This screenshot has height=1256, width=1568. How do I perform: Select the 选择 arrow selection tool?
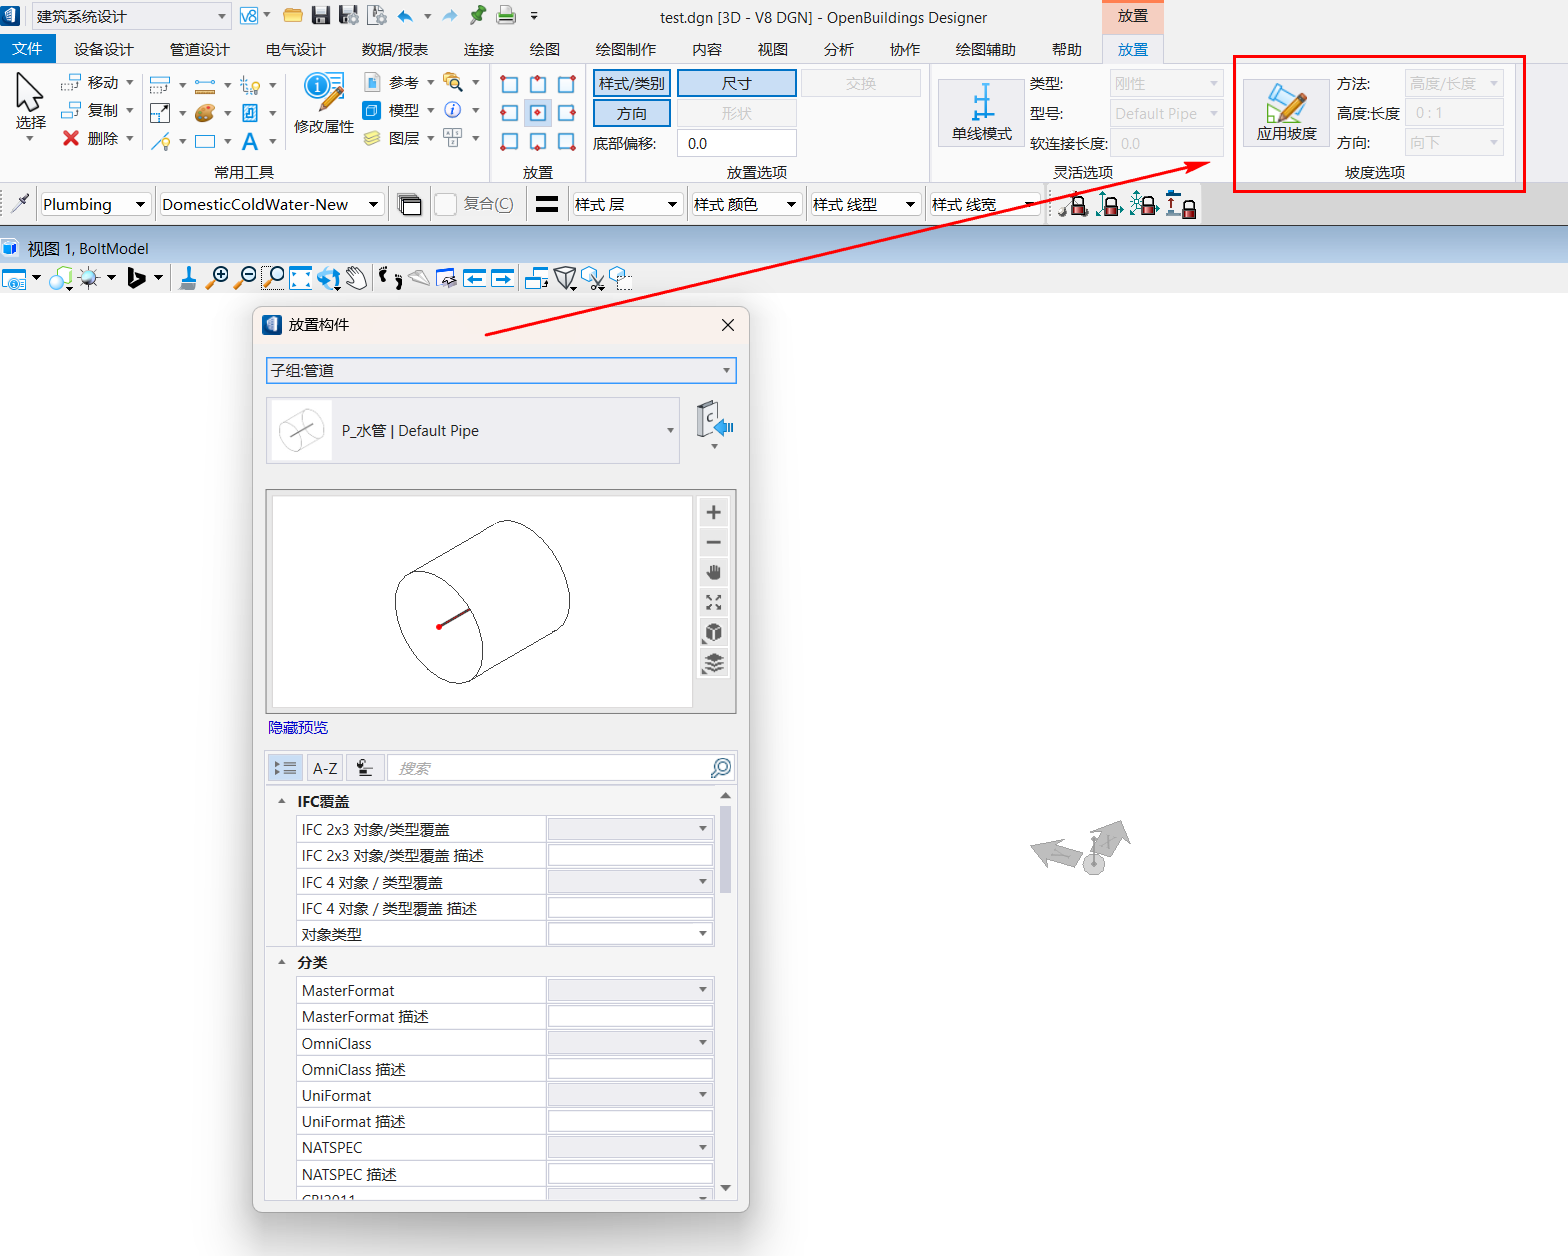[30, 104]
